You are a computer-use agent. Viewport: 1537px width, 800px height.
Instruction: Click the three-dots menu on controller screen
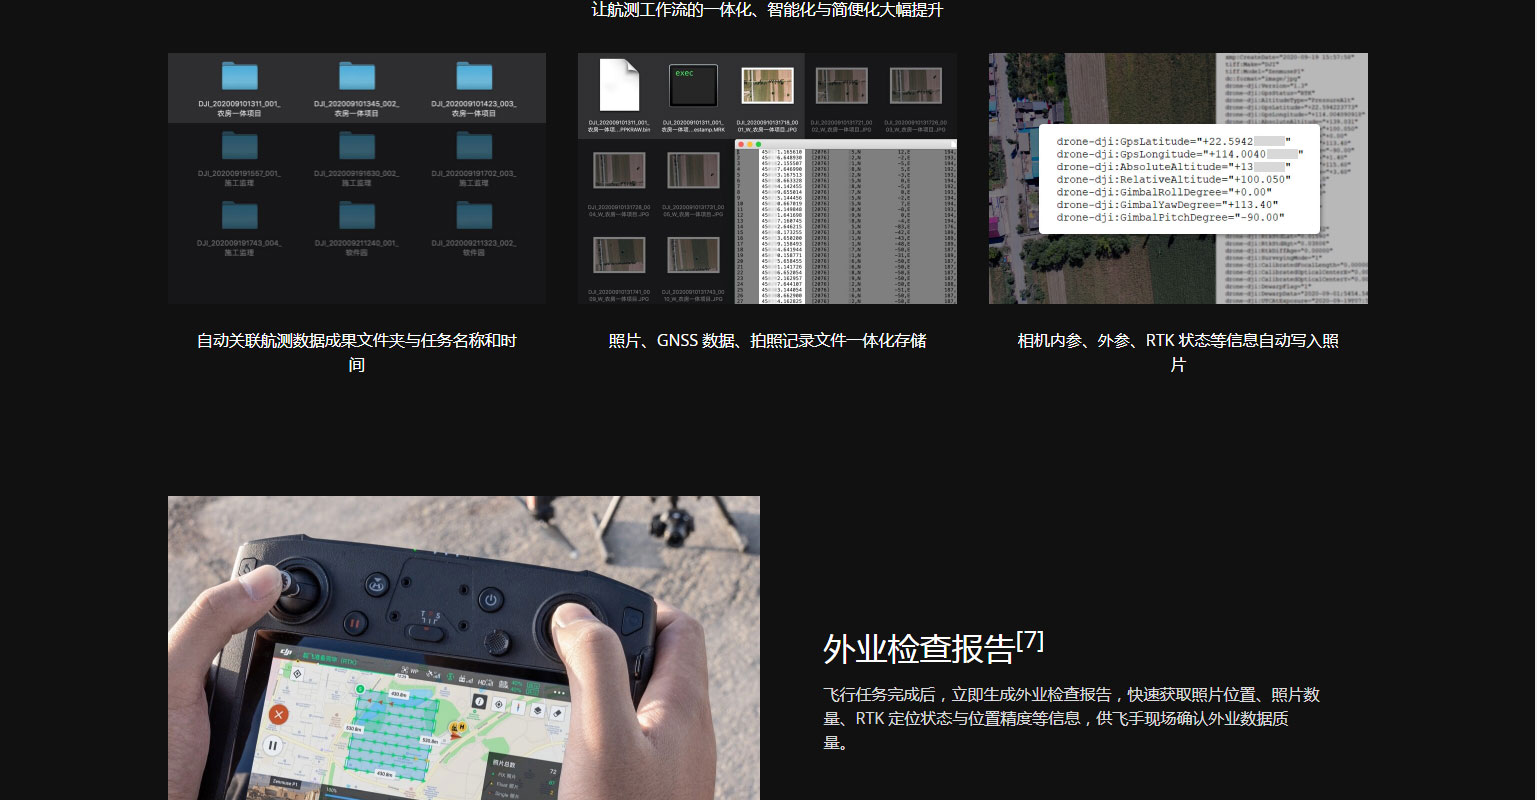[559, 692]
